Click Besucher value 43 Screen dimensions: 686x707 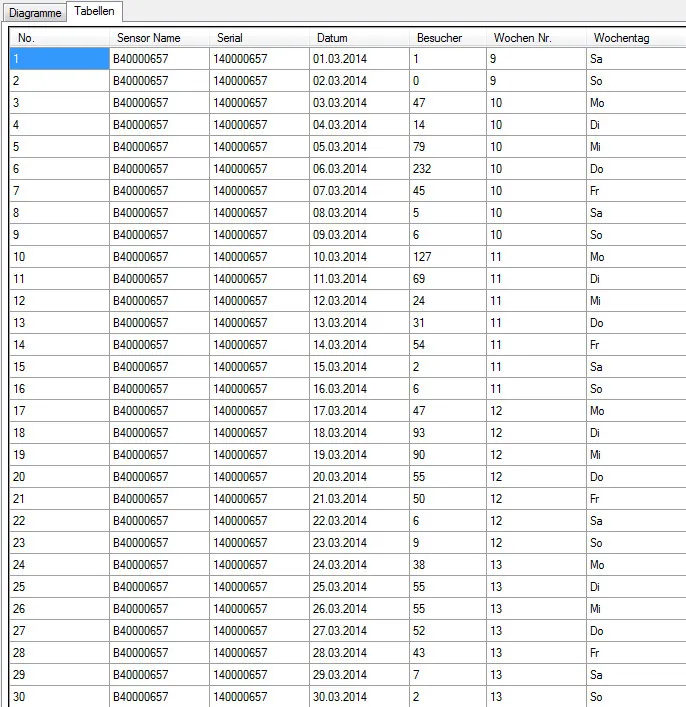coord(448,652)
